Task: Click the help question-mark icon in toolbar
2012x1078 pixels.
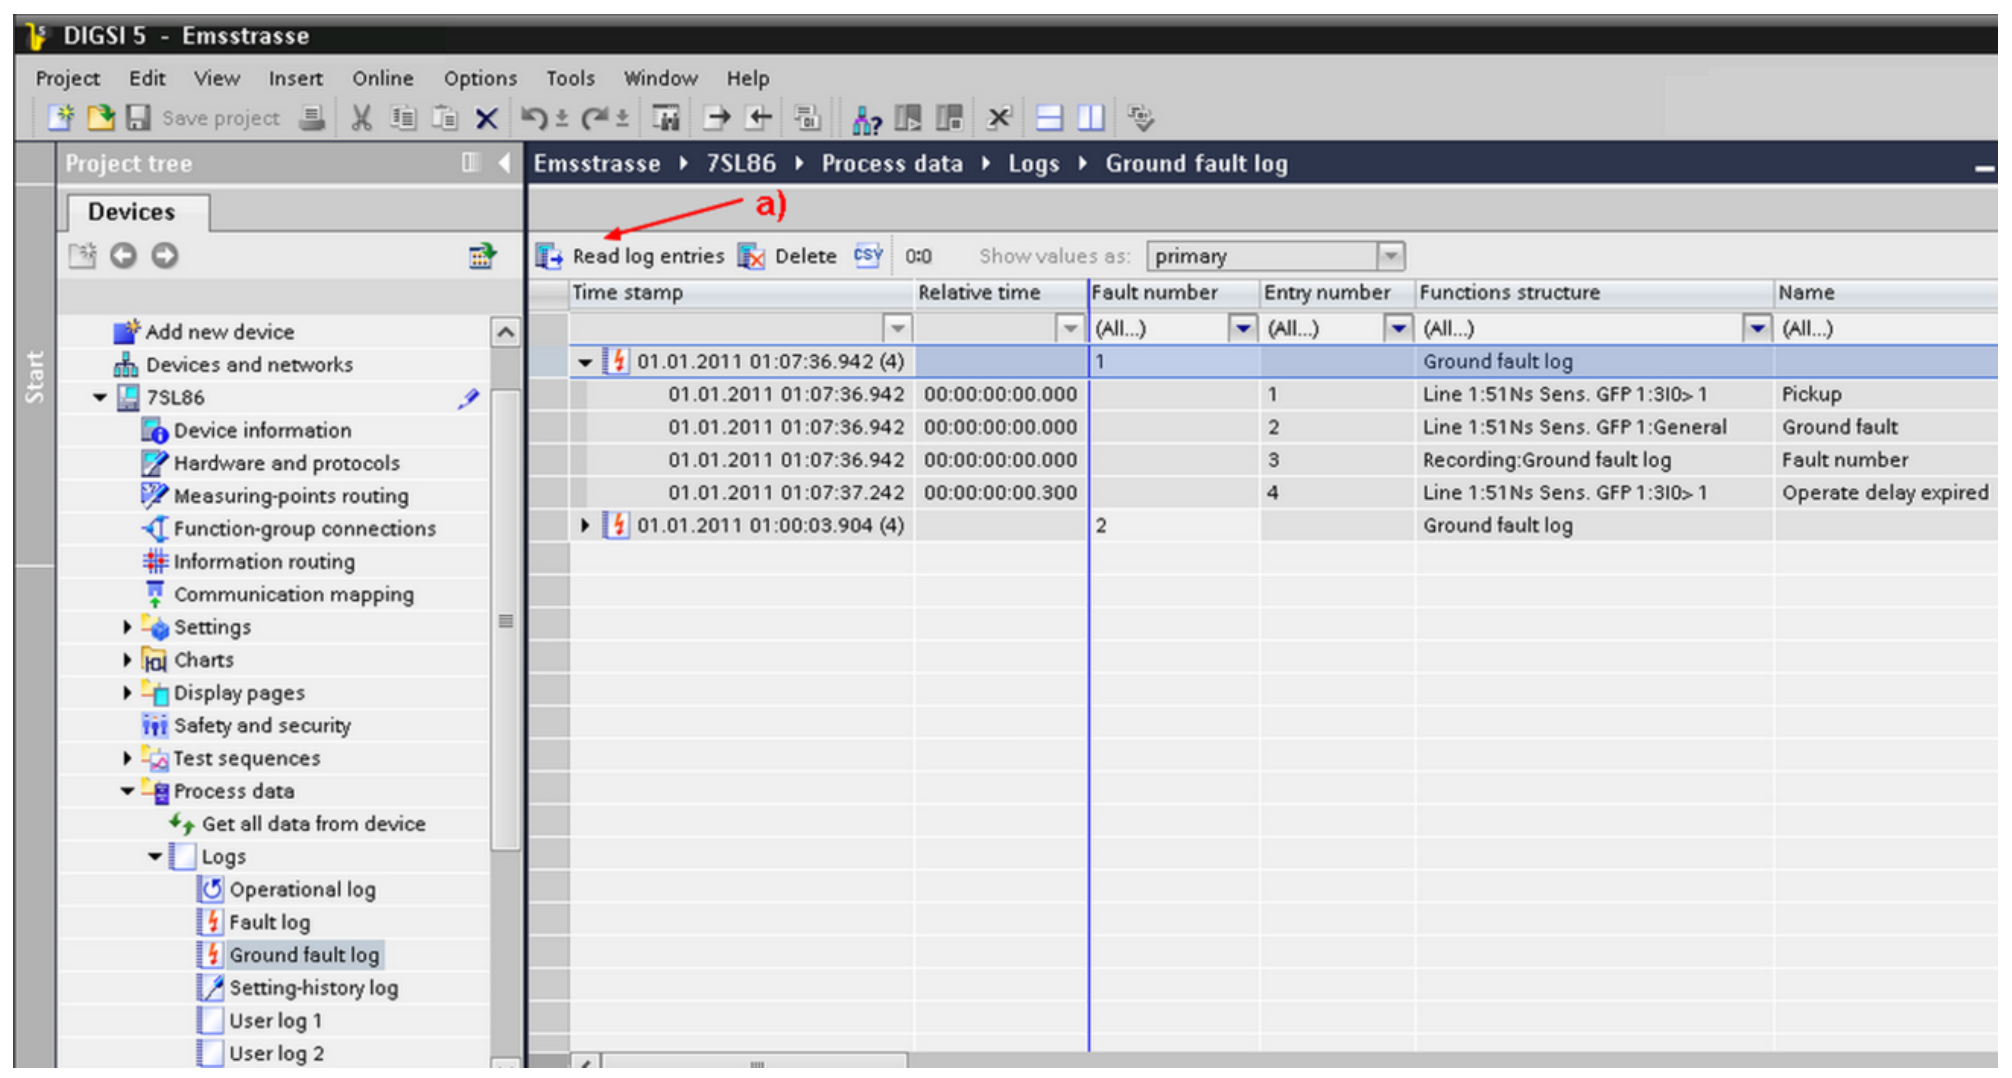Action: tap(866, 119)
